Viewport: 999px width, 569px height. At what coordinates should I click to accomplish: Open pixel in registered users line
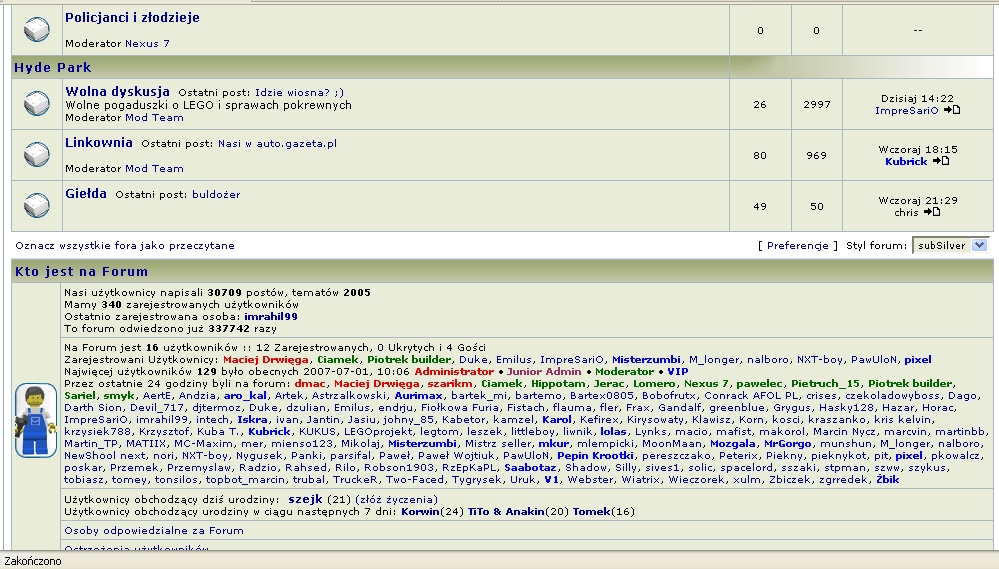[917, 359]
